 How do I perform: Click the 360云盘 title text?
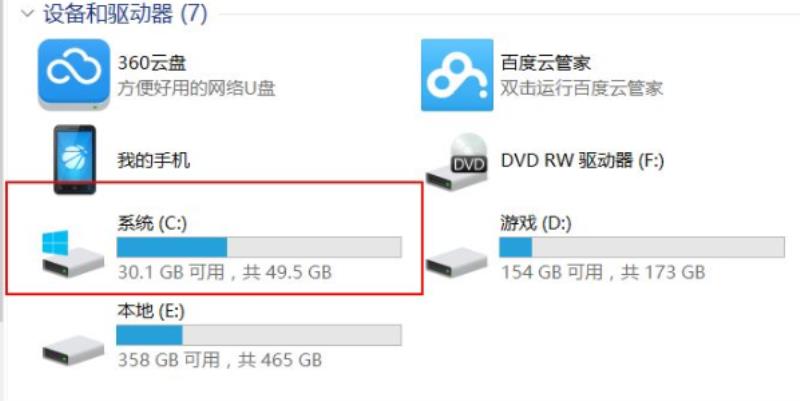[152, 63]
